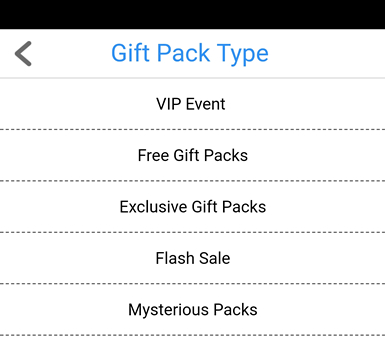Click blank area below Mysterious Packs divider
The height and width of the screenshot is (364, 385).
(192, 350)
